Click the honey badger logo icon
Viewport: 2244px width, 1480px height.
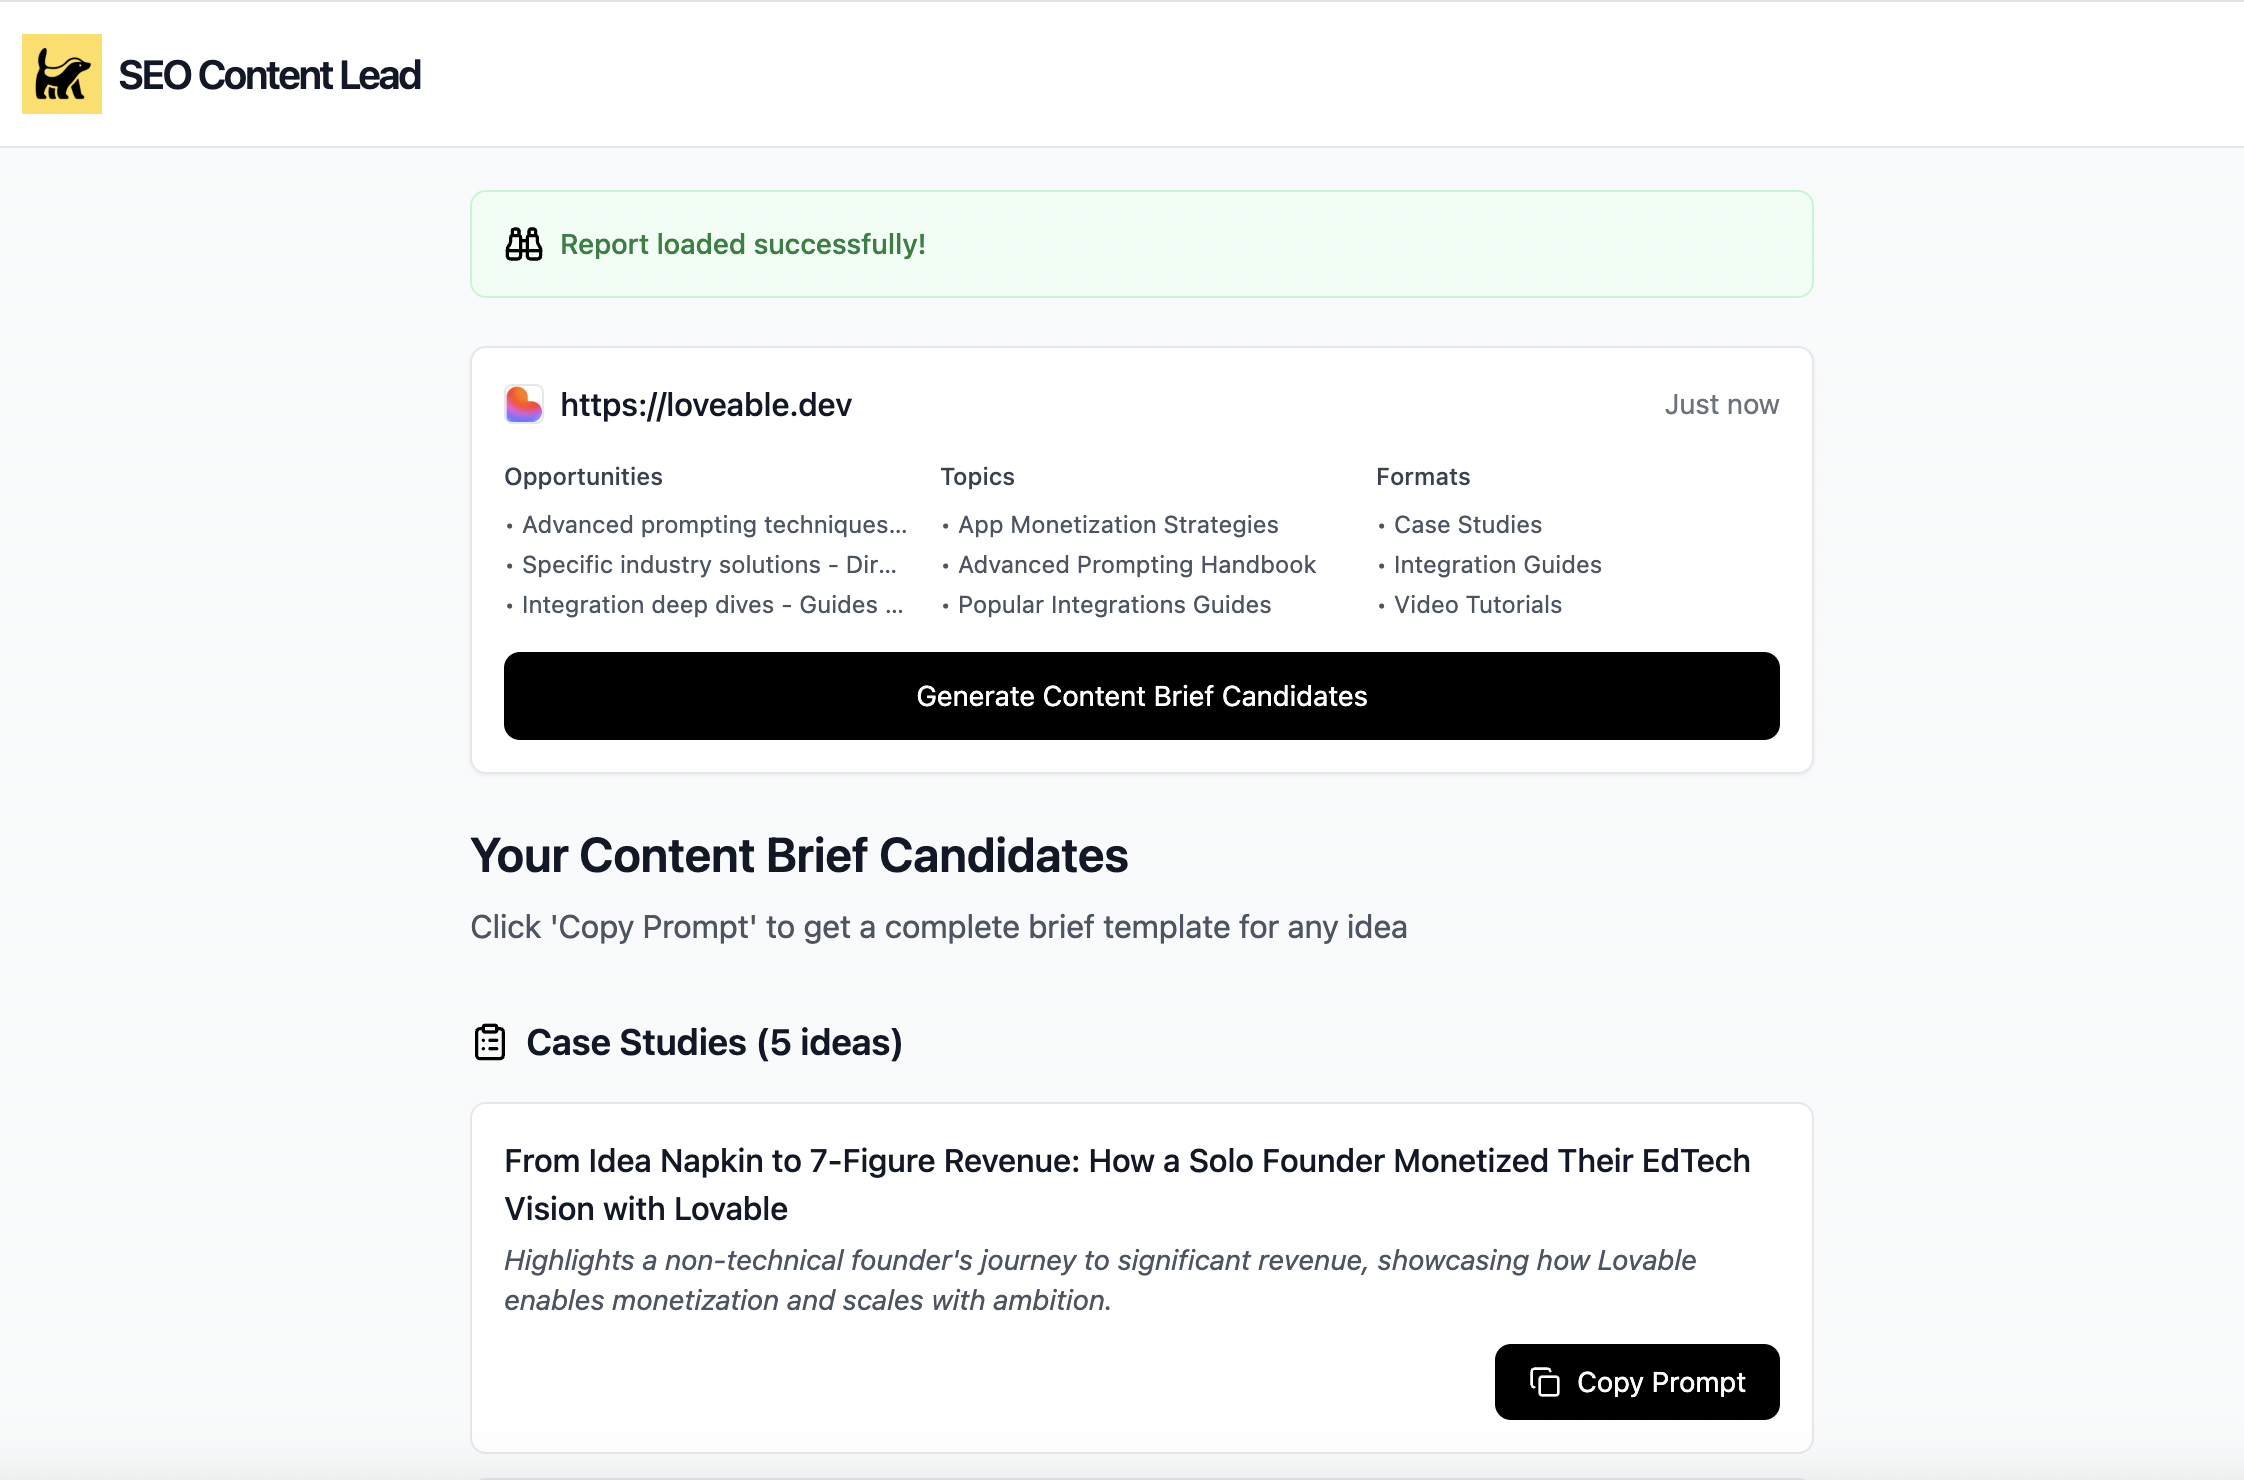point(62,74)
